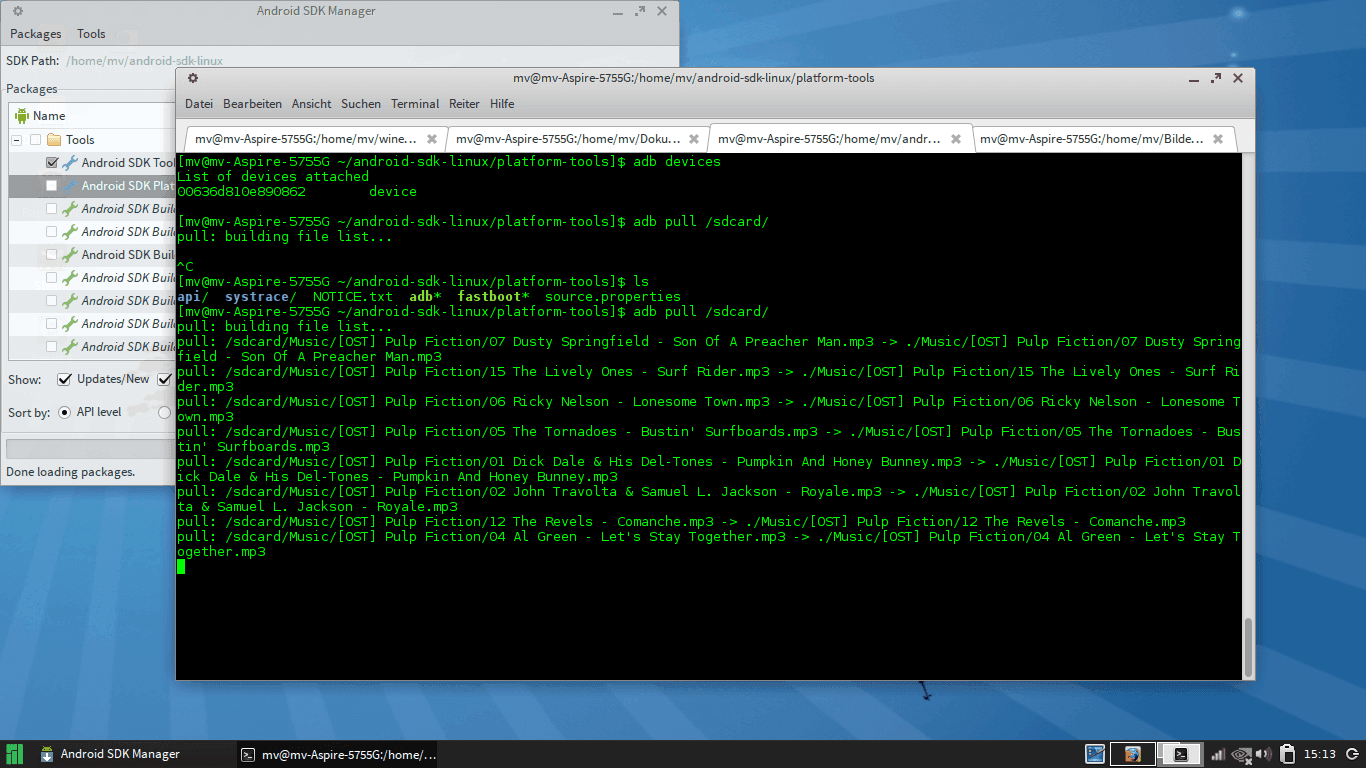Click the terminal icon in taskbar window button
This screenshot has width=1366, height=768.
[248, 755]
